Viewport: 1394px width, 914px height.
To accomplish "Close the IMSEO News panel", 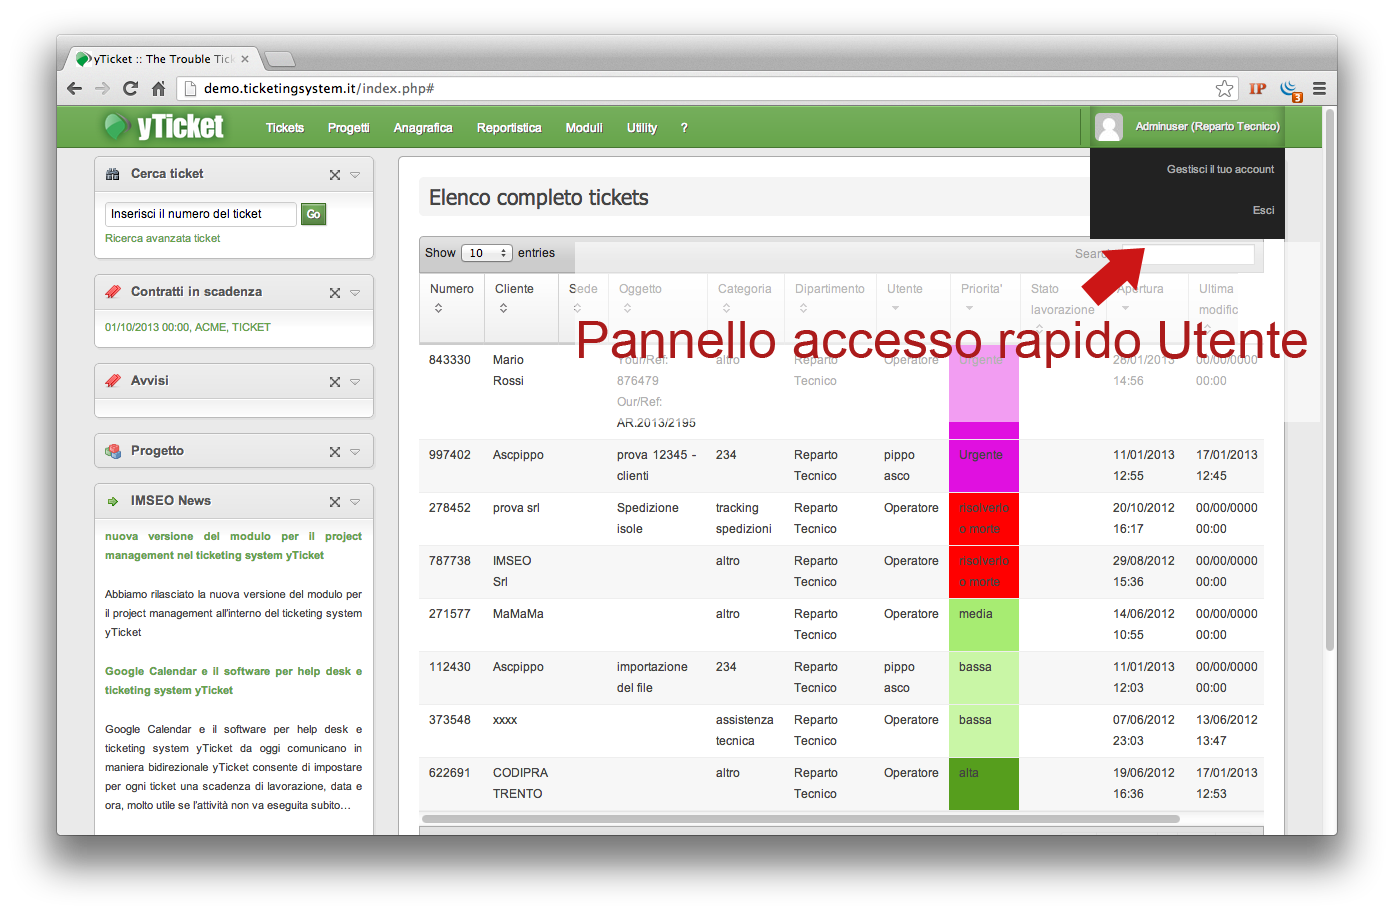I will (x=335, y=502).
